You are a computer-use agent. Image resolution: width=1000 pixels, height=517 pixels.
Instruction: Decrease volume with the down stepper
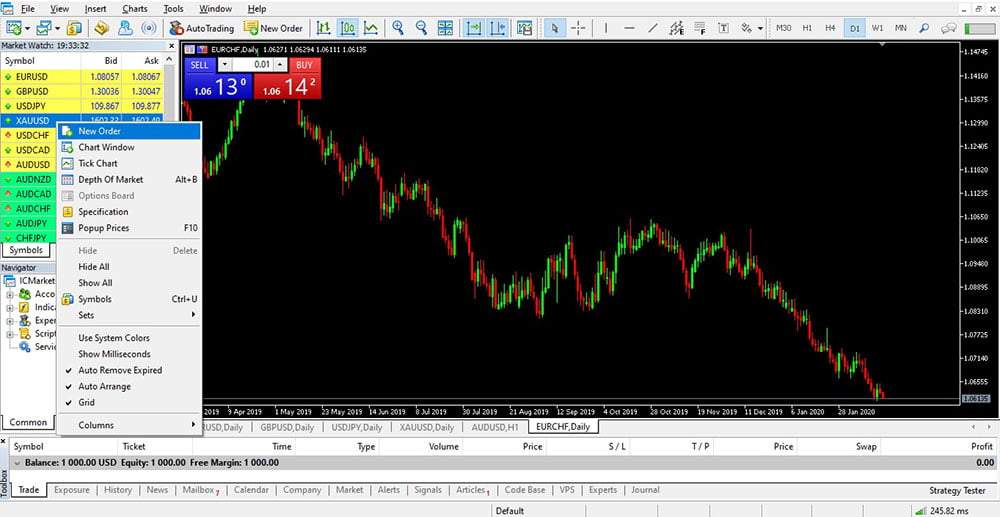click(224, 65)
